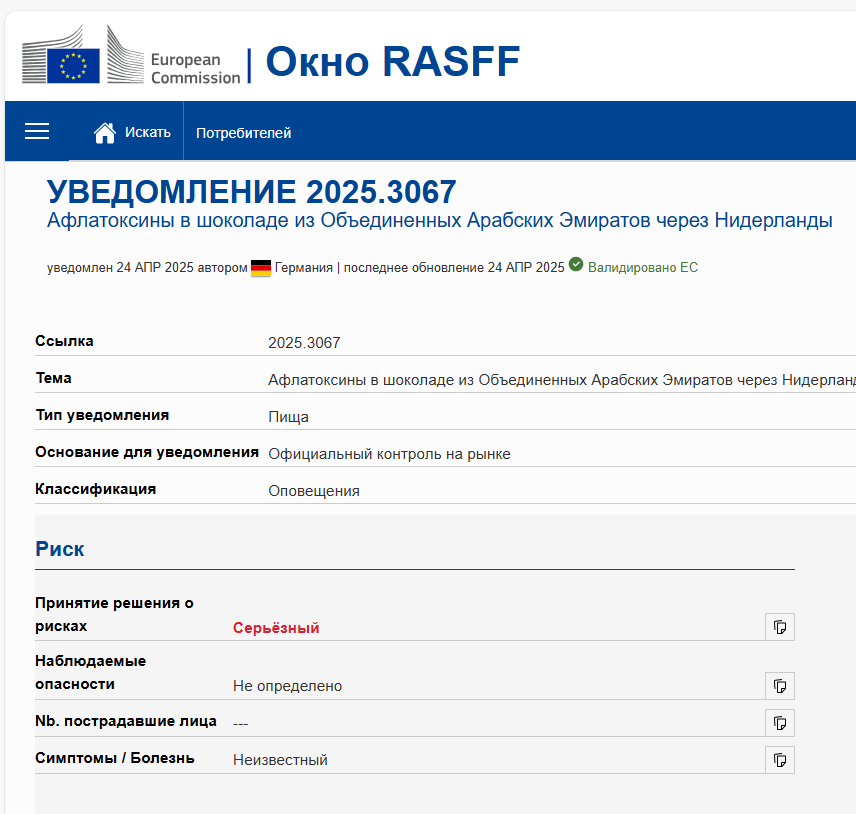Copy the Симптомы / Болезнь value
The height and width of the screenshot is (814, 856).
coord(780,760)
